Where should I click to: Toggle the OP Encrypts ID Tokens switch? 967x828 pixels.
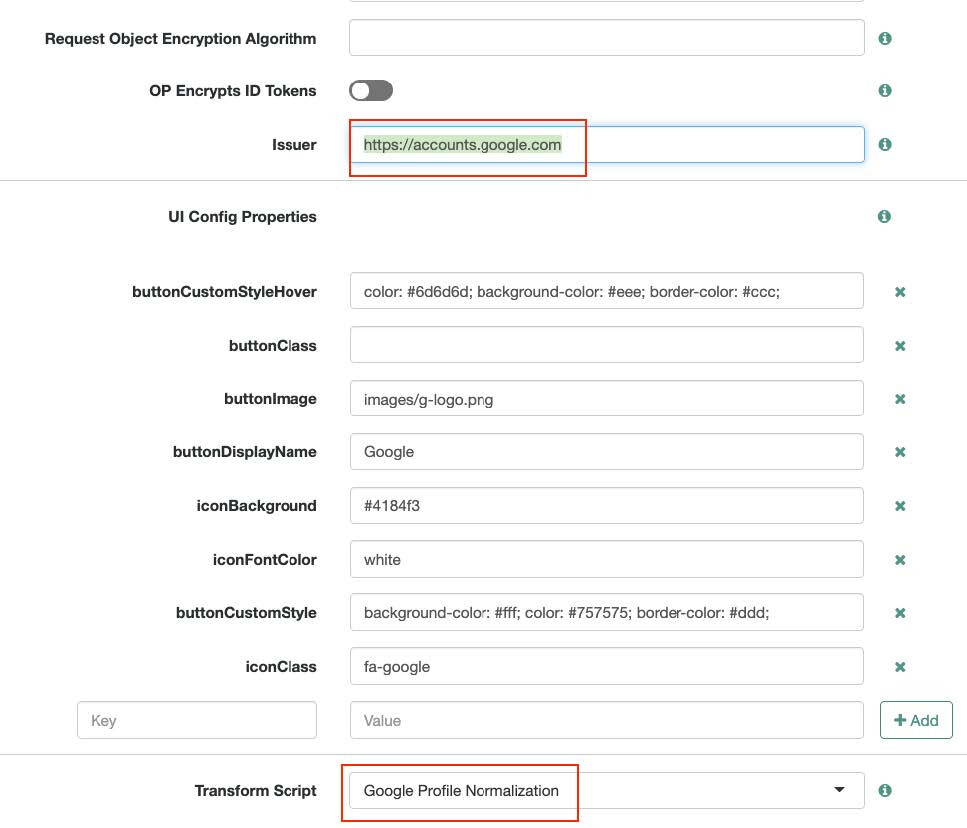point(371,91)
